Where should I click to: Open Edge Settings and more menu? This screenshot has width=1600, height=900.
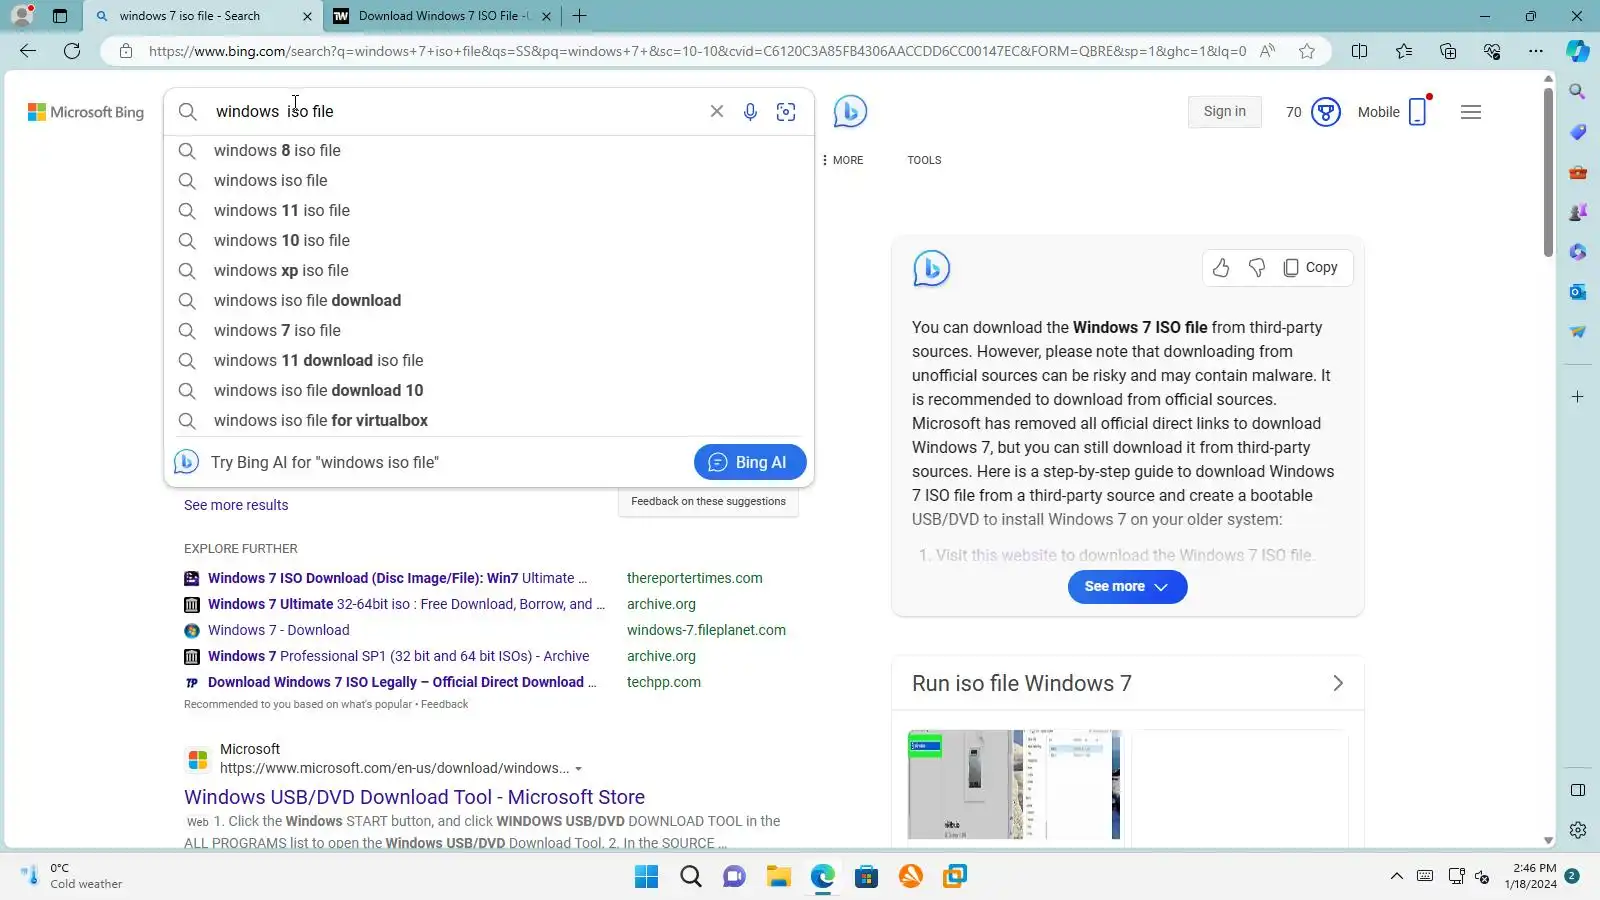coord(1536,51)
